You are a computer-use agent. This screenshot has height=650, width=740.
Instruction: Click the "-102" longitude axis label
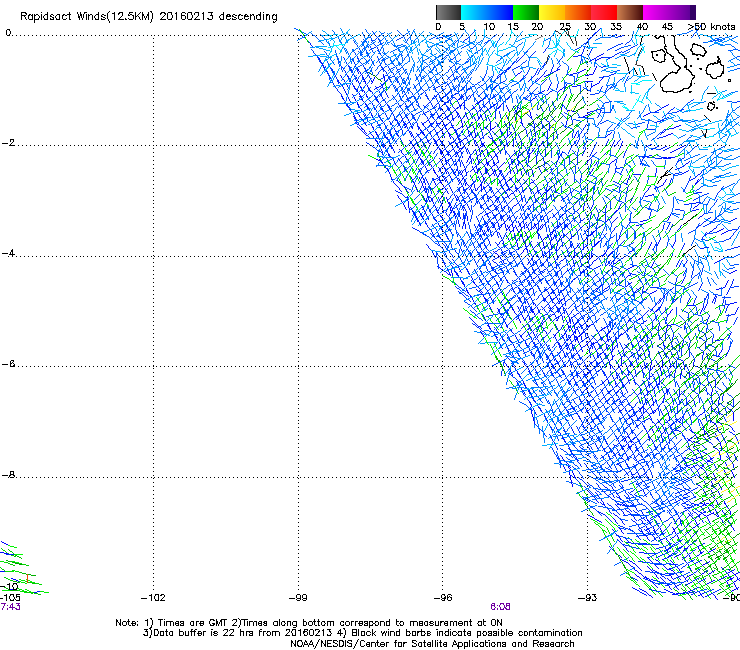pyautogui.click(x=153, y=598)
